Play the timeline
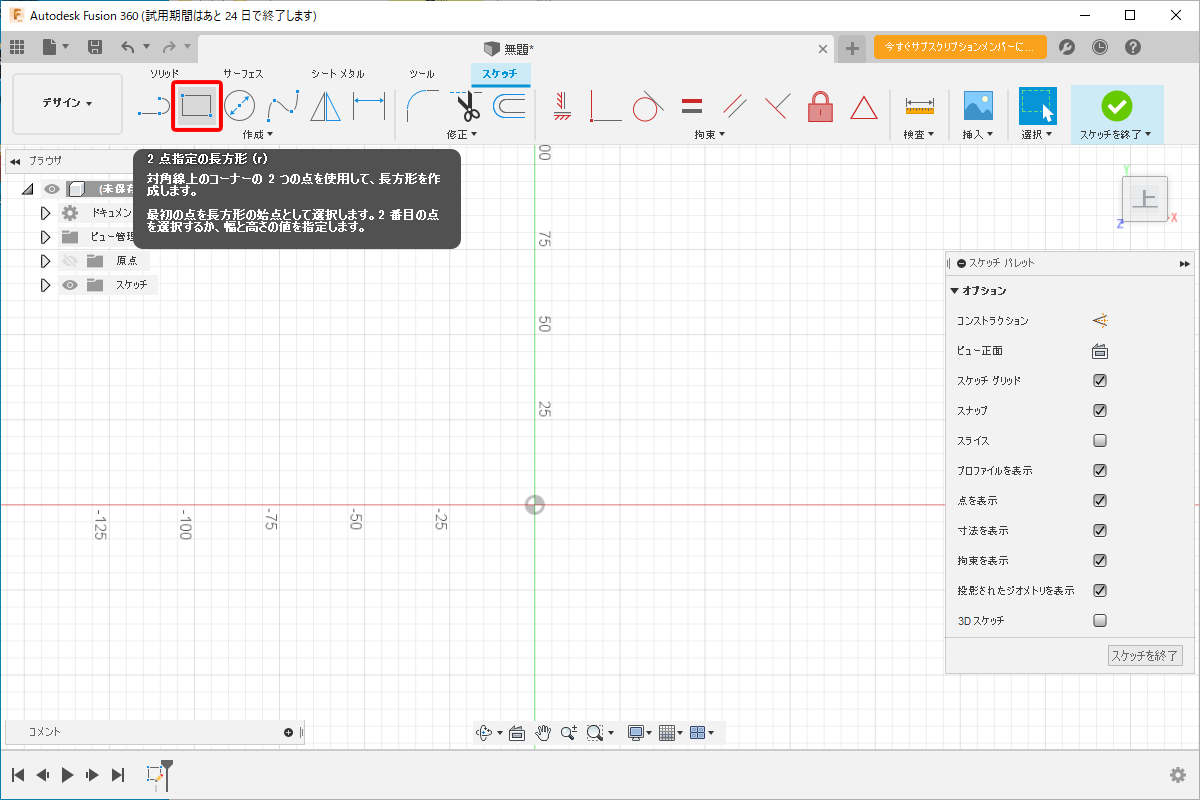Image resolution: width=1200 pixels, height=800 pixels. click(x=67, y=774)
